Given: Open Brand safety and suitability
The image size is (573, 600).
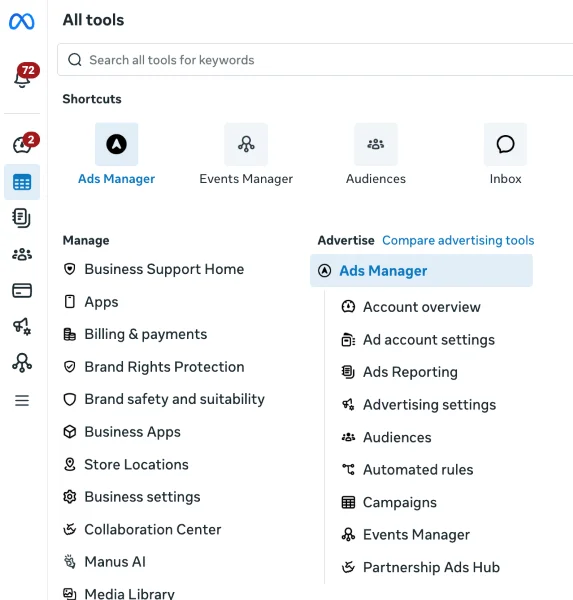Looking at the screenshot, I should tap(174, 399).
